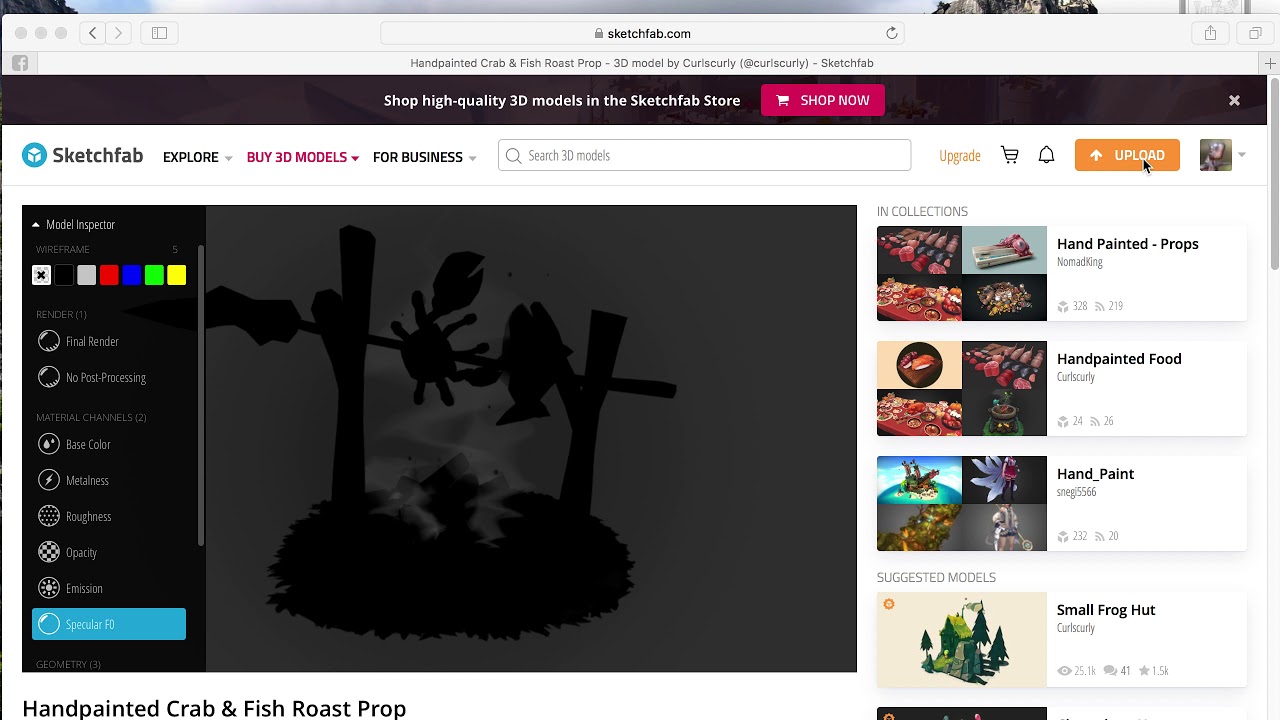Image resolution: width=1280 pixels, height=720 pixels.
Task: Dismiss the Sketchfab Store banner
Action: pyautogui.click(x=1234, y=100)
